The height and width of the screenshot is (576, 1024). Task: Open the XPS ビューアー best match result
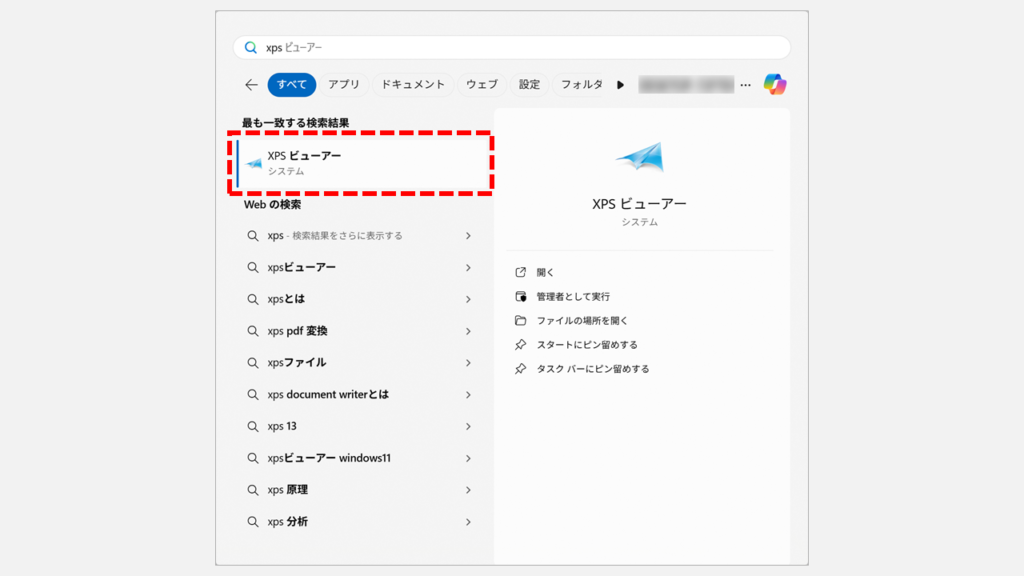(x=363, y=163)
